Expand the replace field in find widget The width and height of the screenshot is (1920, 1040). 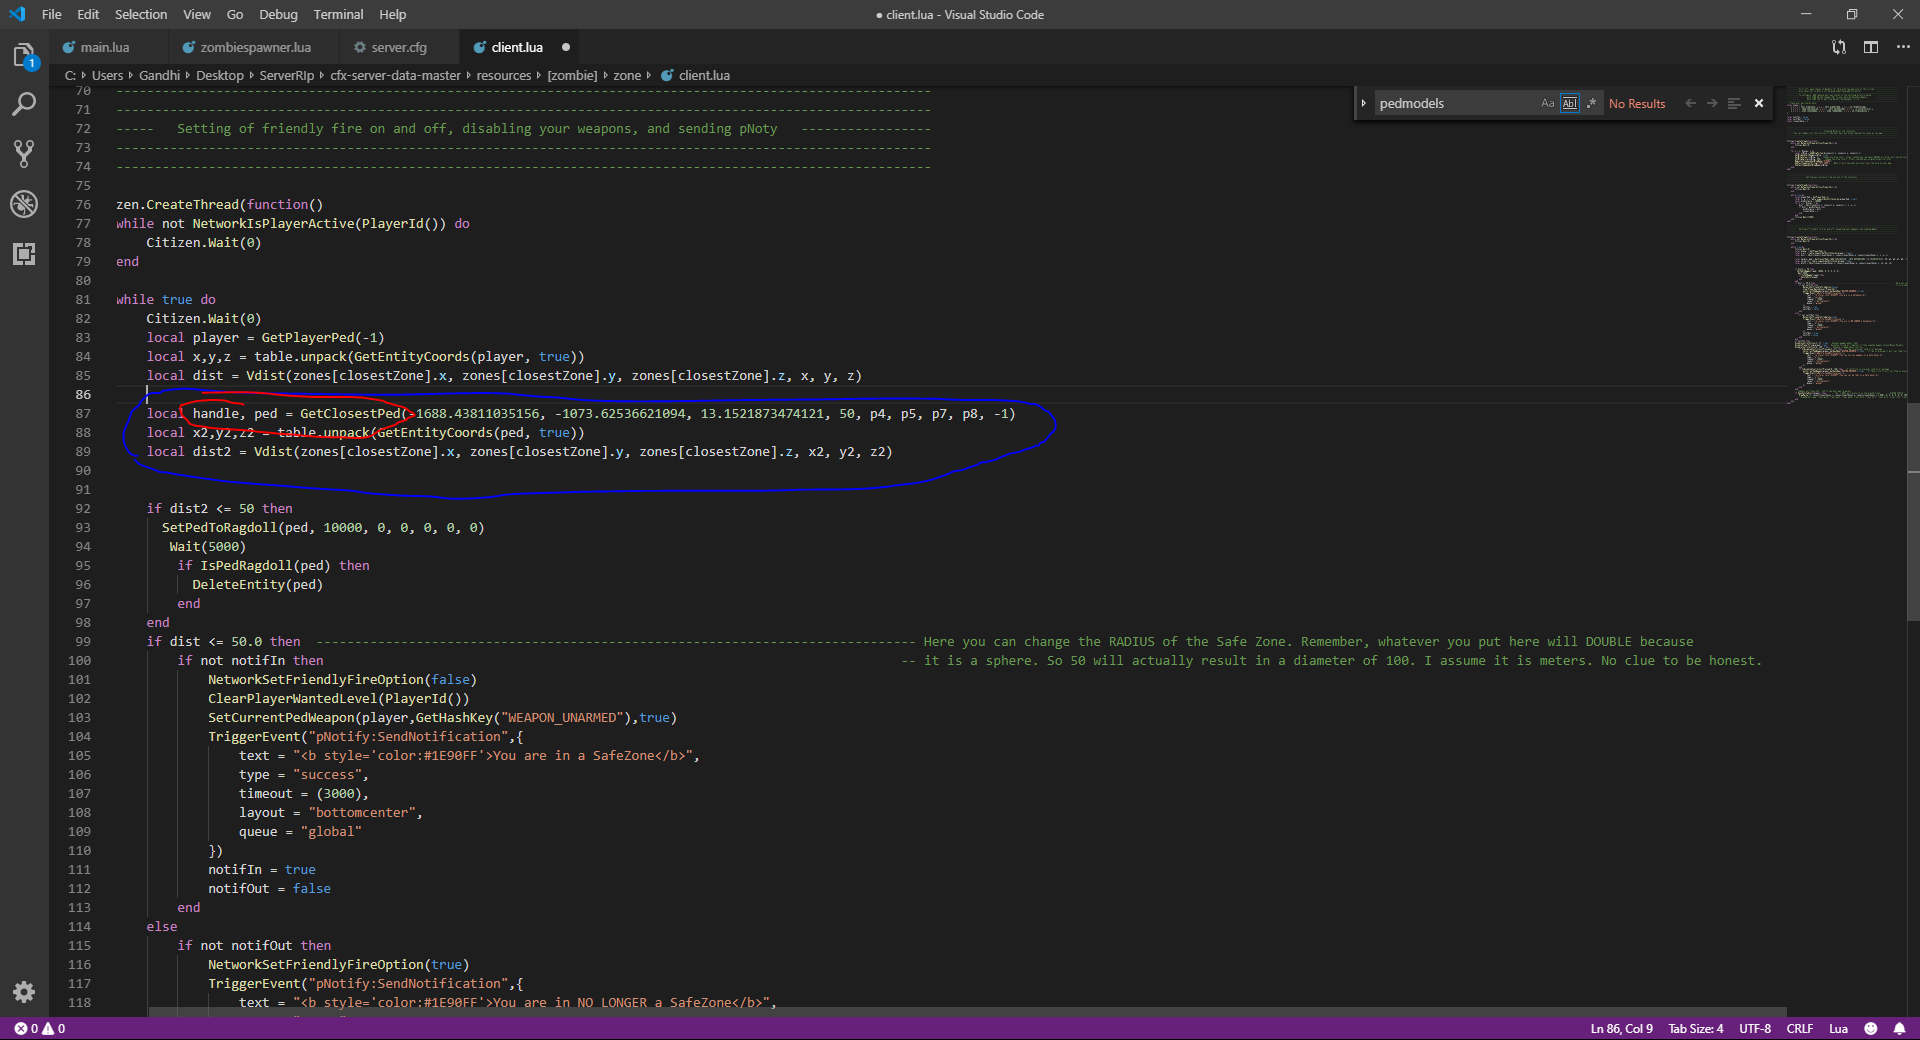pos(1363,103)
